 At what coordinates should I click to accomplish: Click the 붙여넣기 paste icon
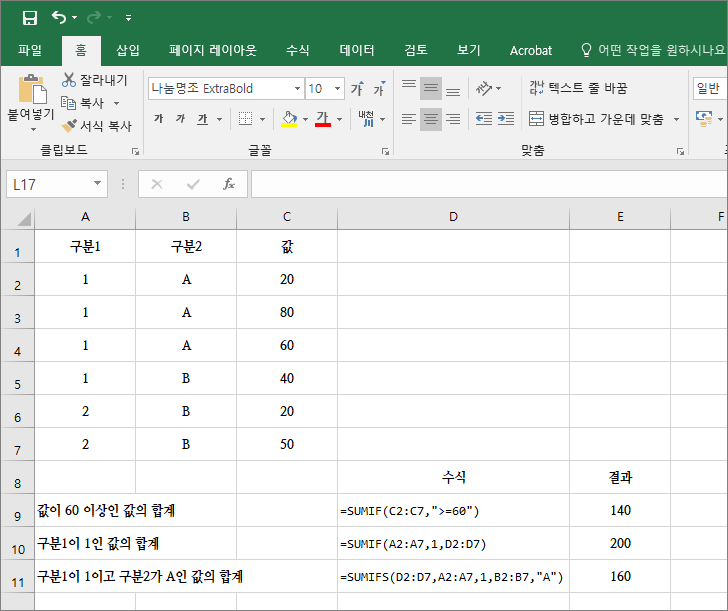coord(32,88)
